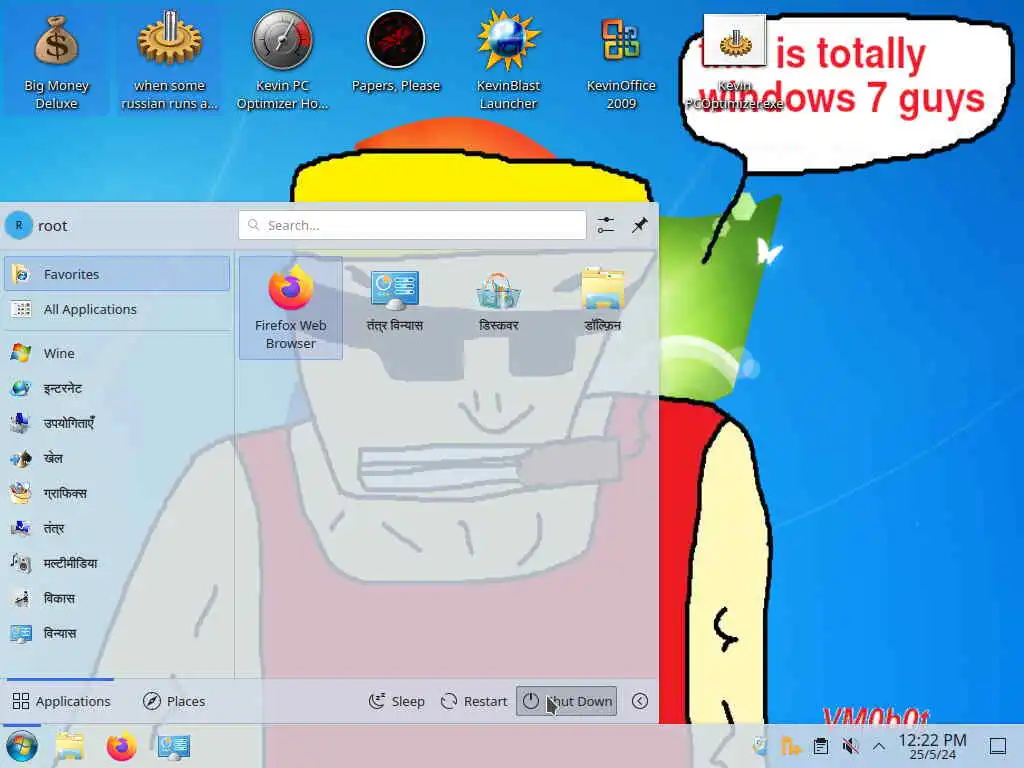Open डिस्कवर software center favorite

(498, 308)
